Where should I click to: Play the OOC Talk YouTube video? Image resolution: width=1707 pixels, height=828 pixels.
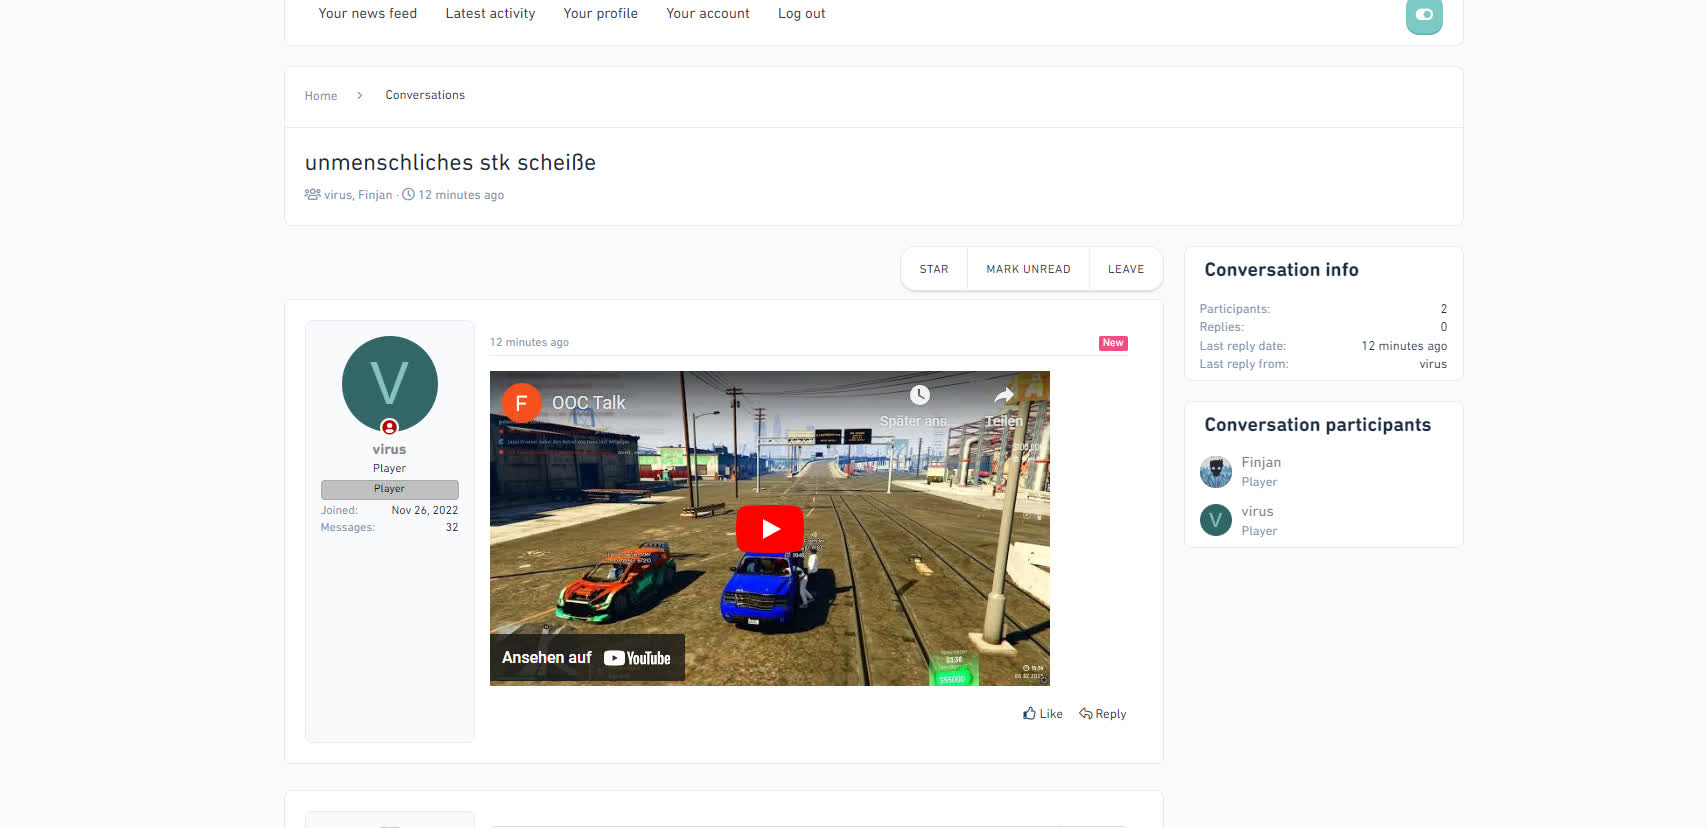point(770,529)
